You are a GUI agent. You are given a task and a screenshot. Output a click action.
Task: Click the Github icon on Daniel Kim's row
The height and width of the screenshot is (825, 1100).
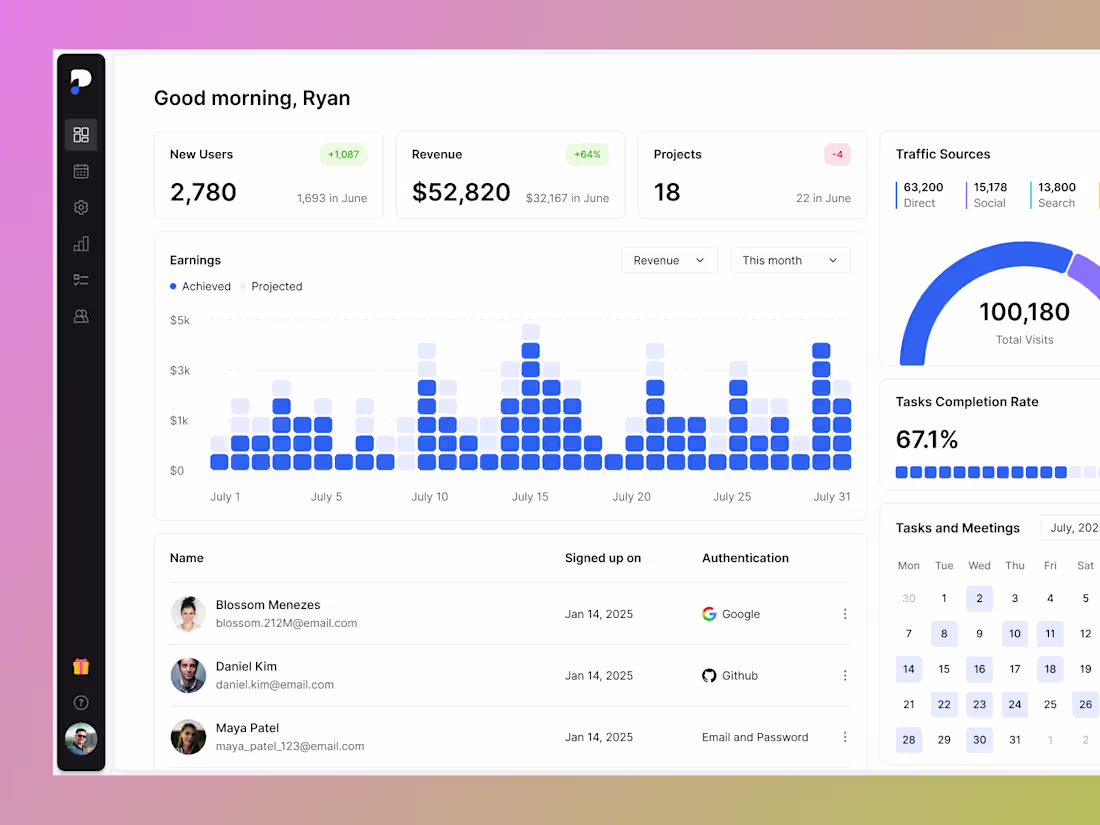tap(708, 675)
